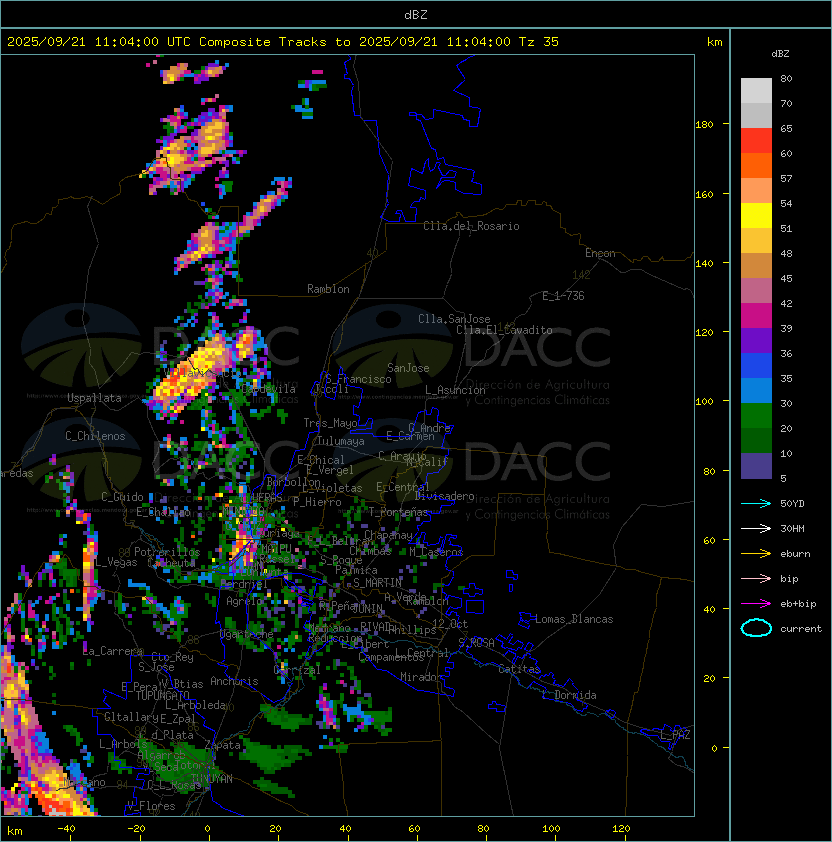Click the C_Guido place label
832x842 pixels.
click(122, 497)
